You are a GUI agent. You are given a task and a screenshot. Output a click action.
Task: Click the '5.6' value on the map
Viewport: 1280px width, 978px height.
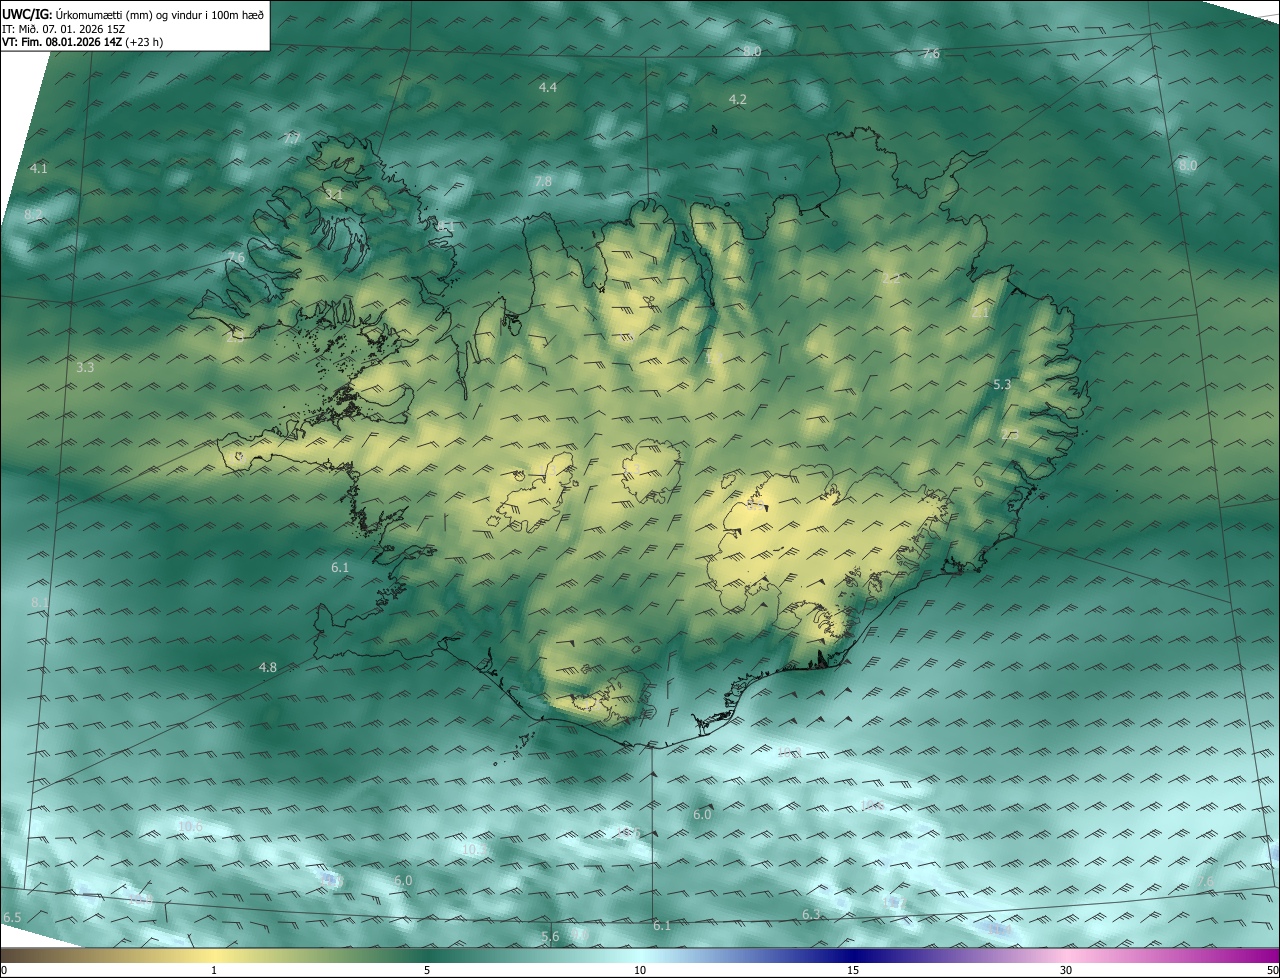tap(550, 937)
